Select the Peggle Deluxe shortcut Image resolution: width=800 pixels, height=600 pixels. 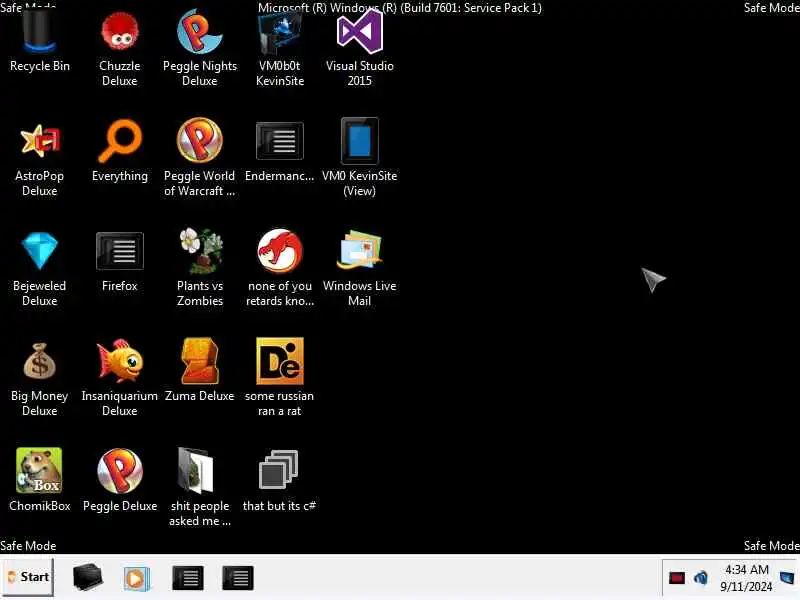pos(119,482)
